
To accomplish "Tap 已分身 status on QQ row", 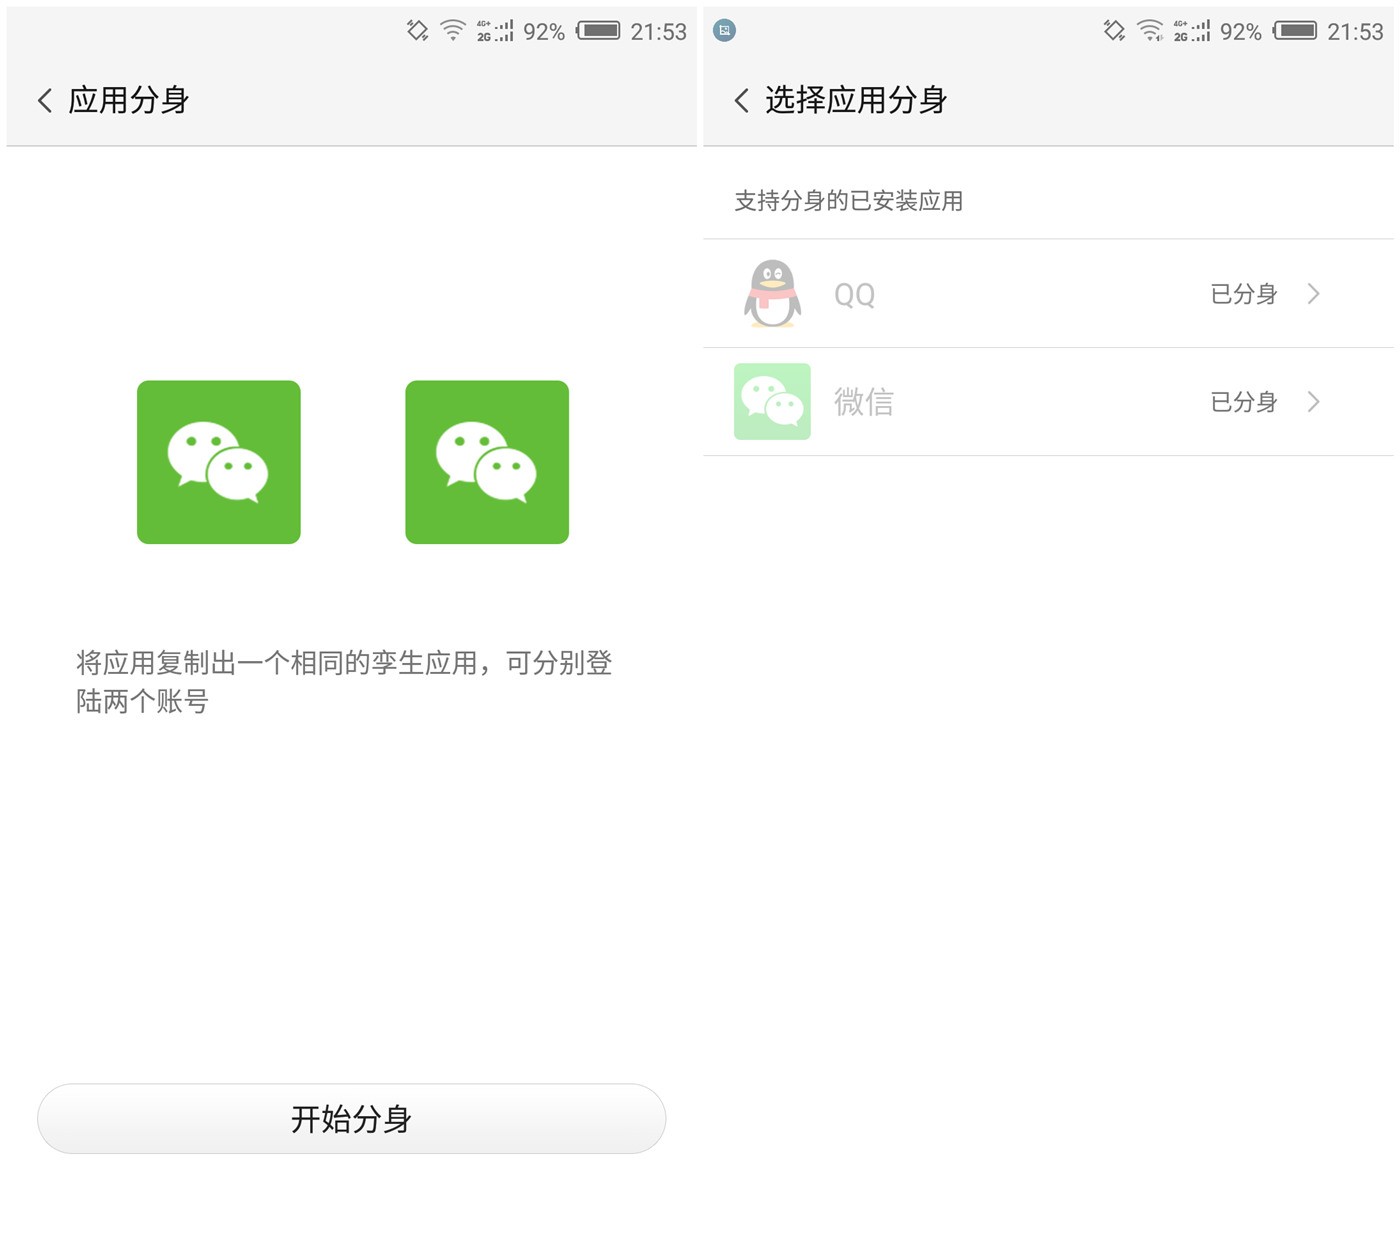I will 1243,294.
